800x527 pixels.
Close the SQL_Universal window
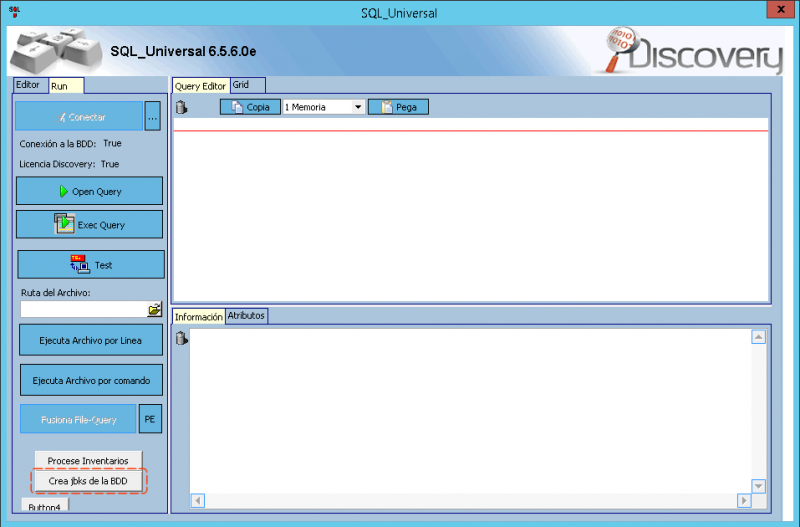[x=781, y=9]
